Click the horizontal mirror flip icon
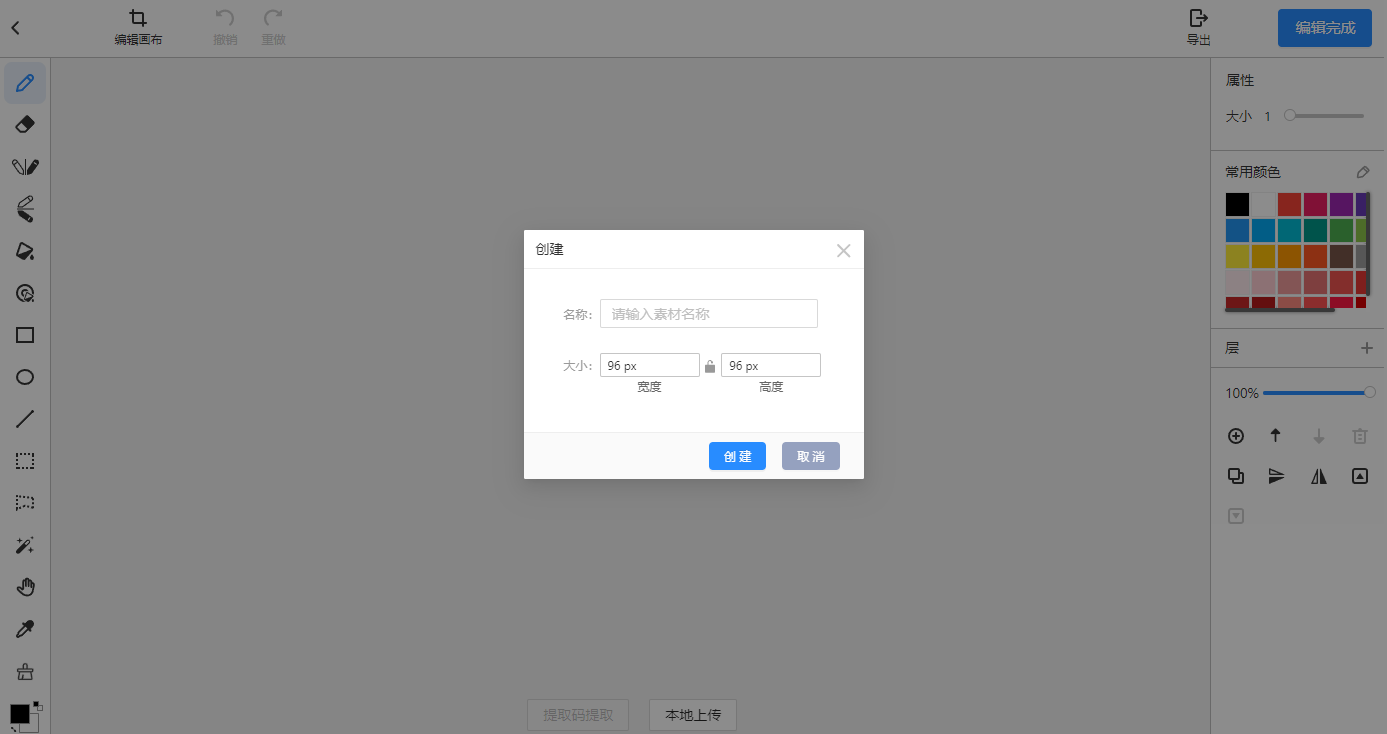 [1319, 477]
